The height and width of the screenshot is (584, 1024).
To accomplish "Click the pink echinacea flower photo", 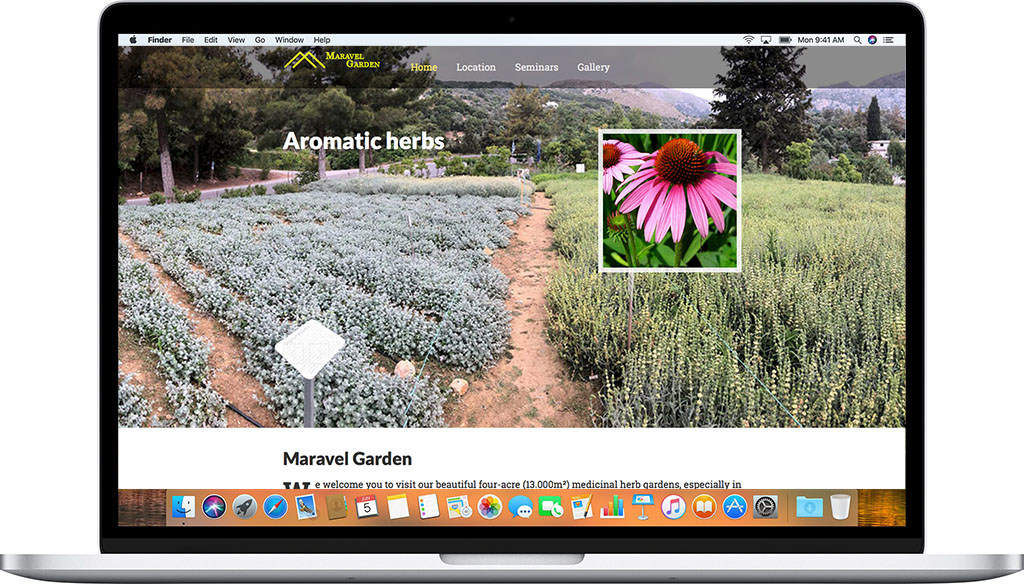I will tap(670, 201).
